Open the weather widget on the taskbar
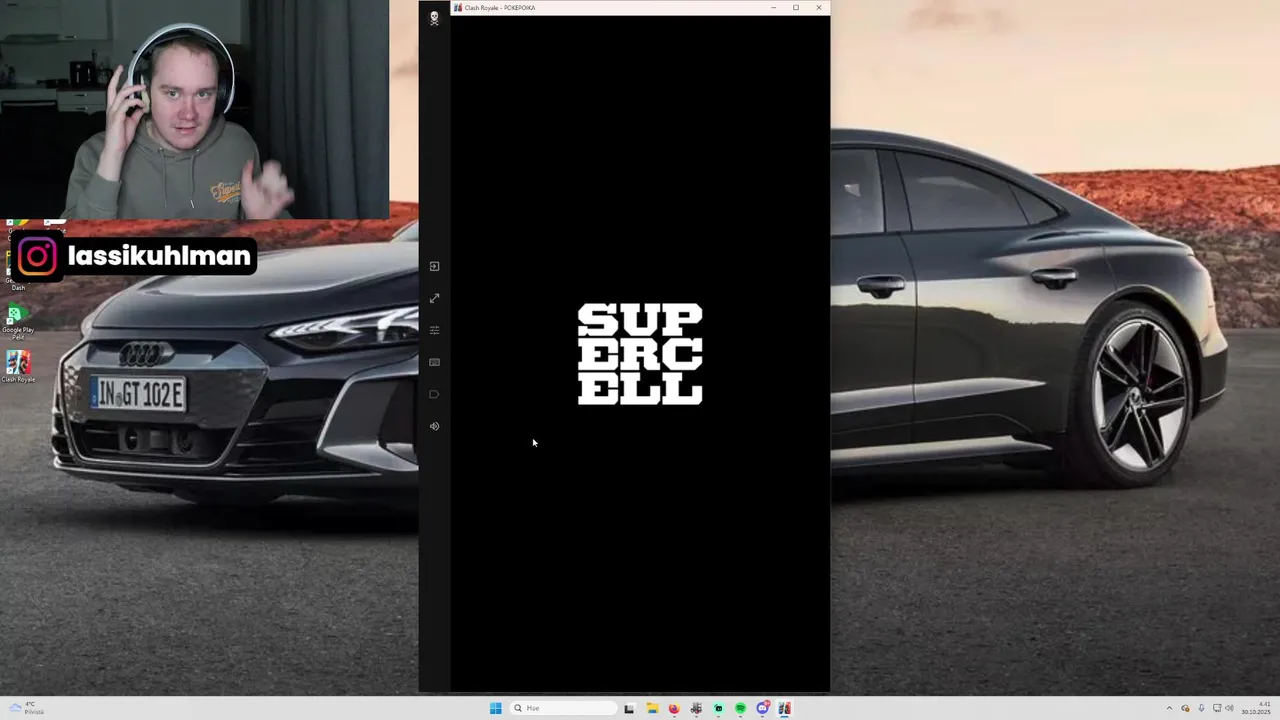 (28, 708)
